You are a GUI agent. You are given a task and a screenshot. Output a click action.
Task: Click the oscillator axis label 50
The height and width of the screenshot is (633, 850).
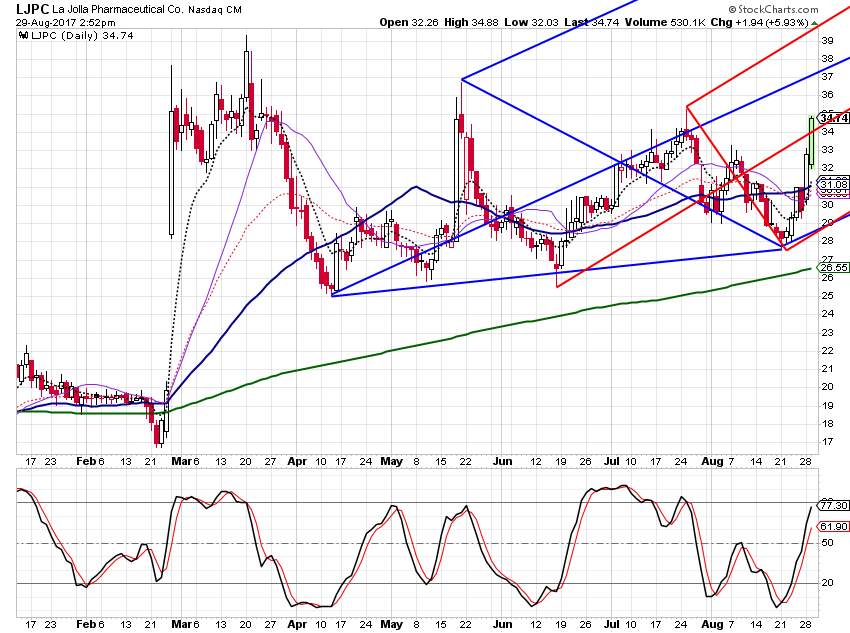coord(827,543)
